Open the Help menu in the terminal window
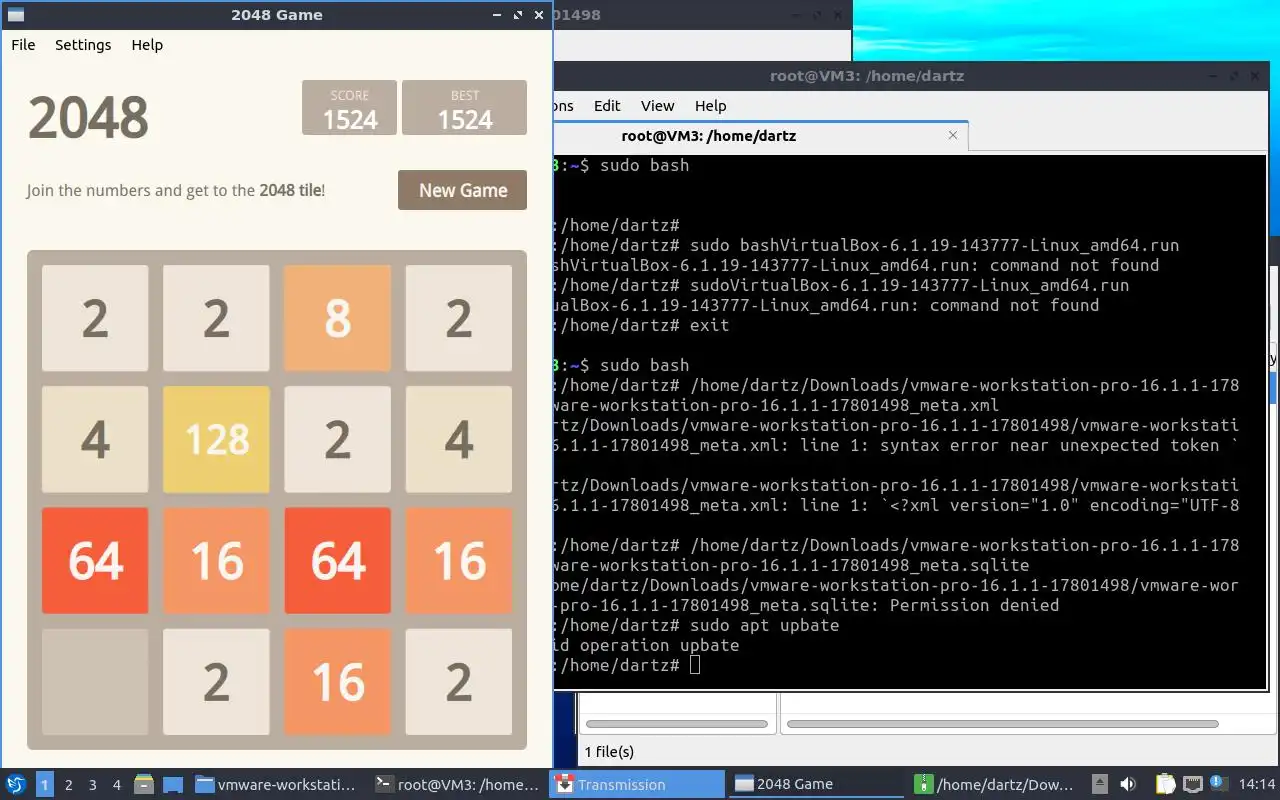Image resolution: width=1280 pixels, height=800 pixels. point(710,106)
